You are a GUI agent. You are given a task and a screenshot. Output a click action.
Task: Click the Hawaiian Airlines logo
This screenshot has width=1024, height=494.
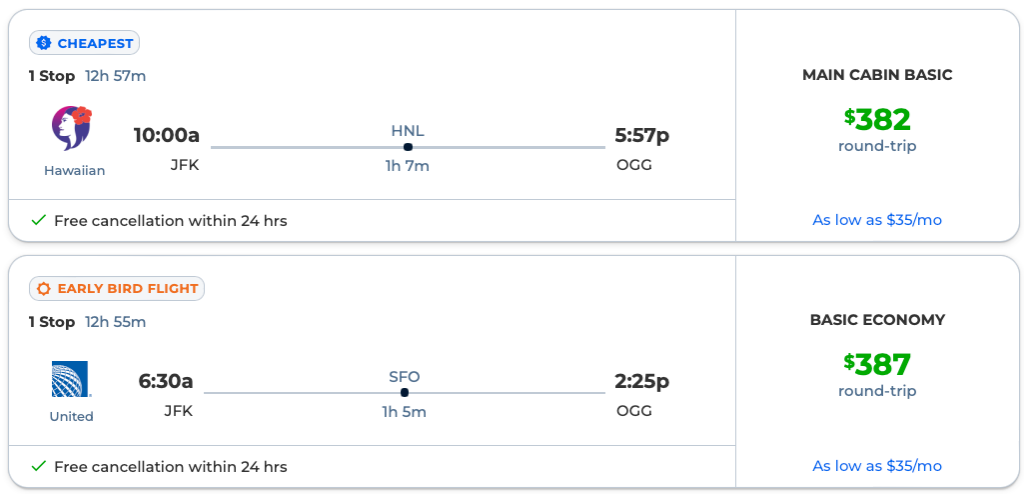[71, 129]
